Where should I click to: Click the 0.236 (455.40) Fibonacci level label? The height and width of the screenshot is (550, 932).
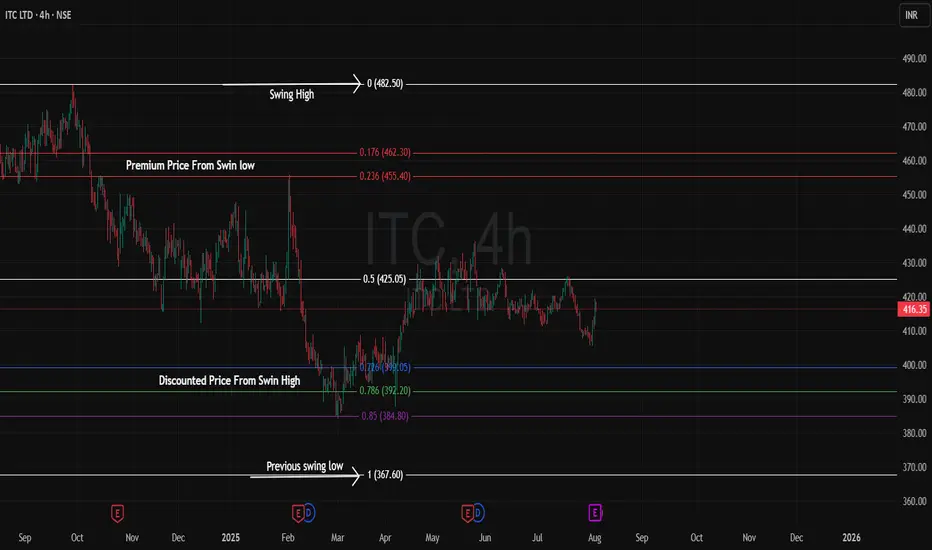point(385,176)
